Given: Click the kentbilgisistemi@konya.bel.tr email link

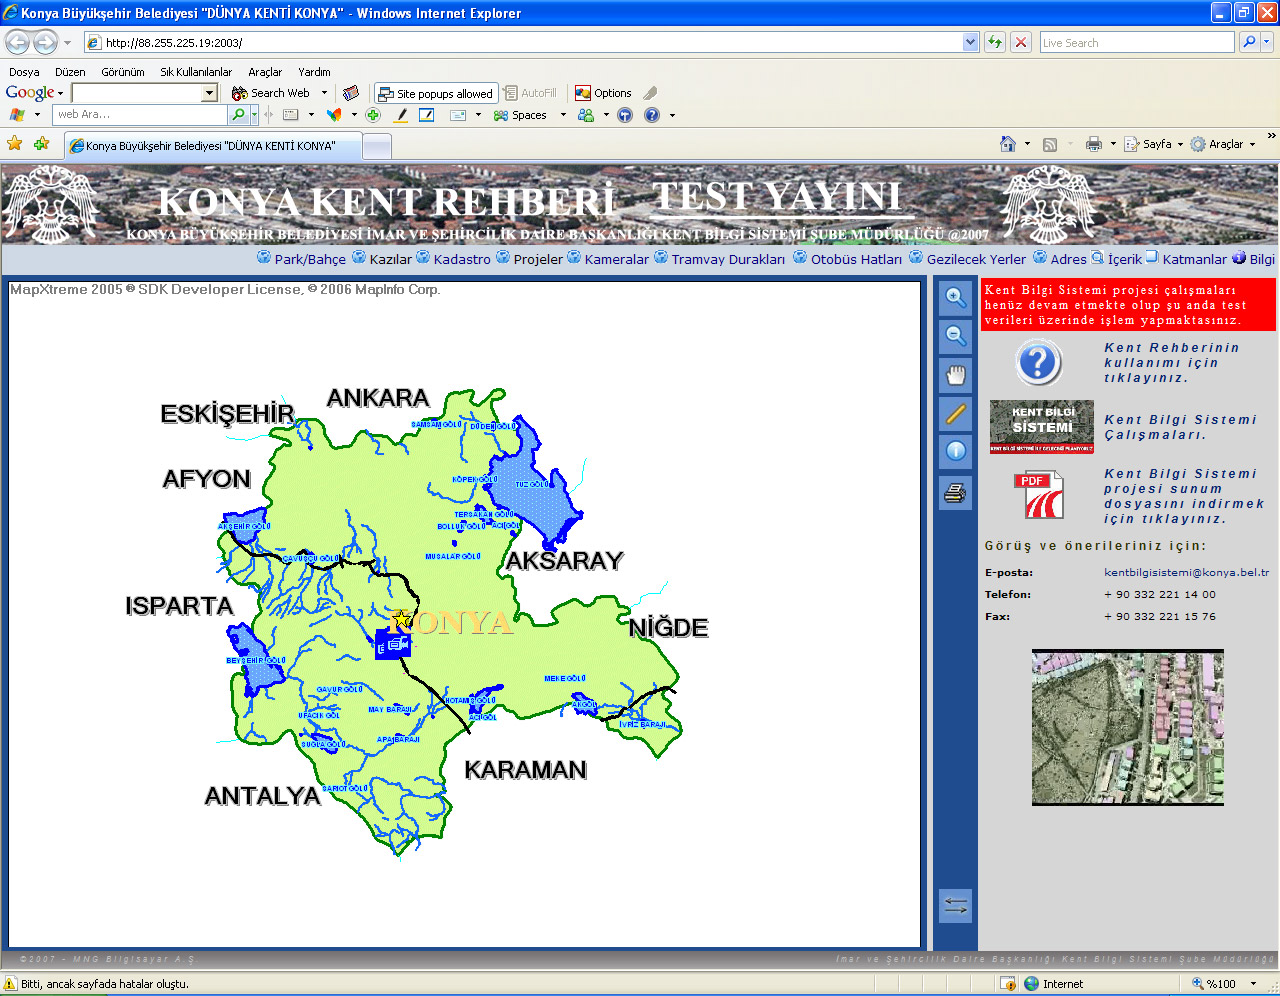Looking at the screenshot, I should pos(1187,573).
